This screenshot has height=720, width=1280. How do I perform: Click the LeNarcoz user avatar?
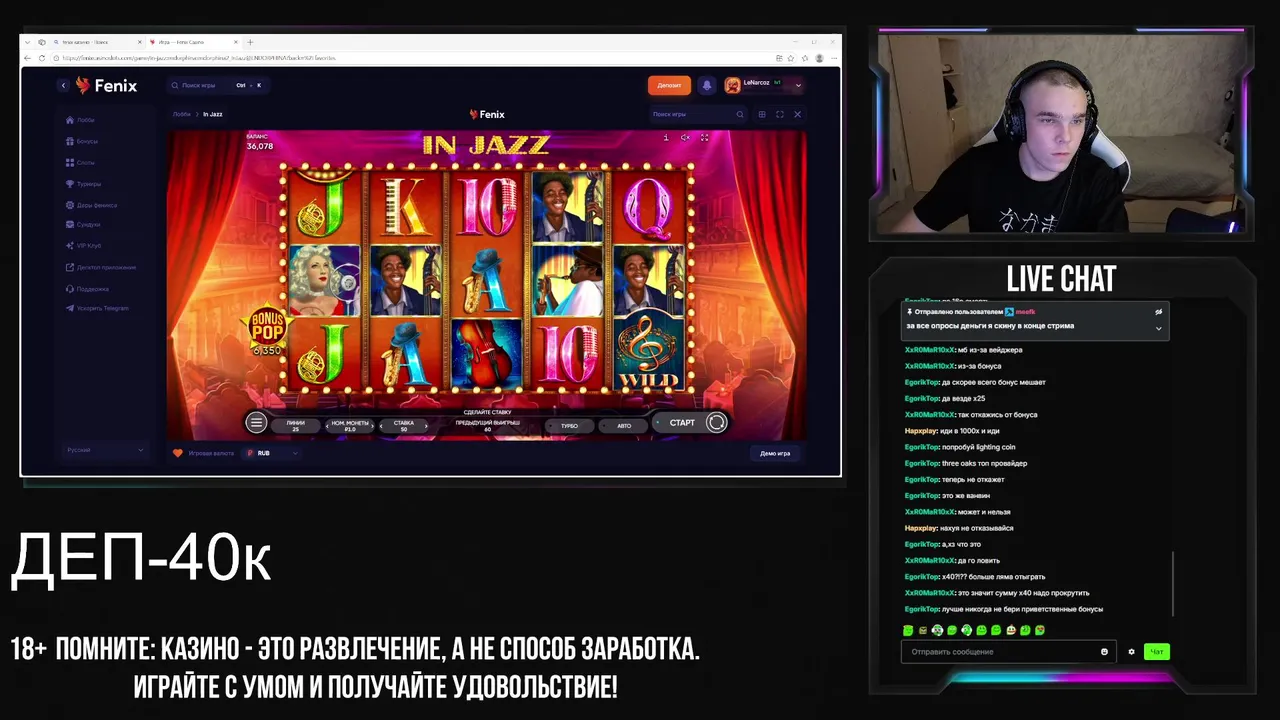point(733,85)
